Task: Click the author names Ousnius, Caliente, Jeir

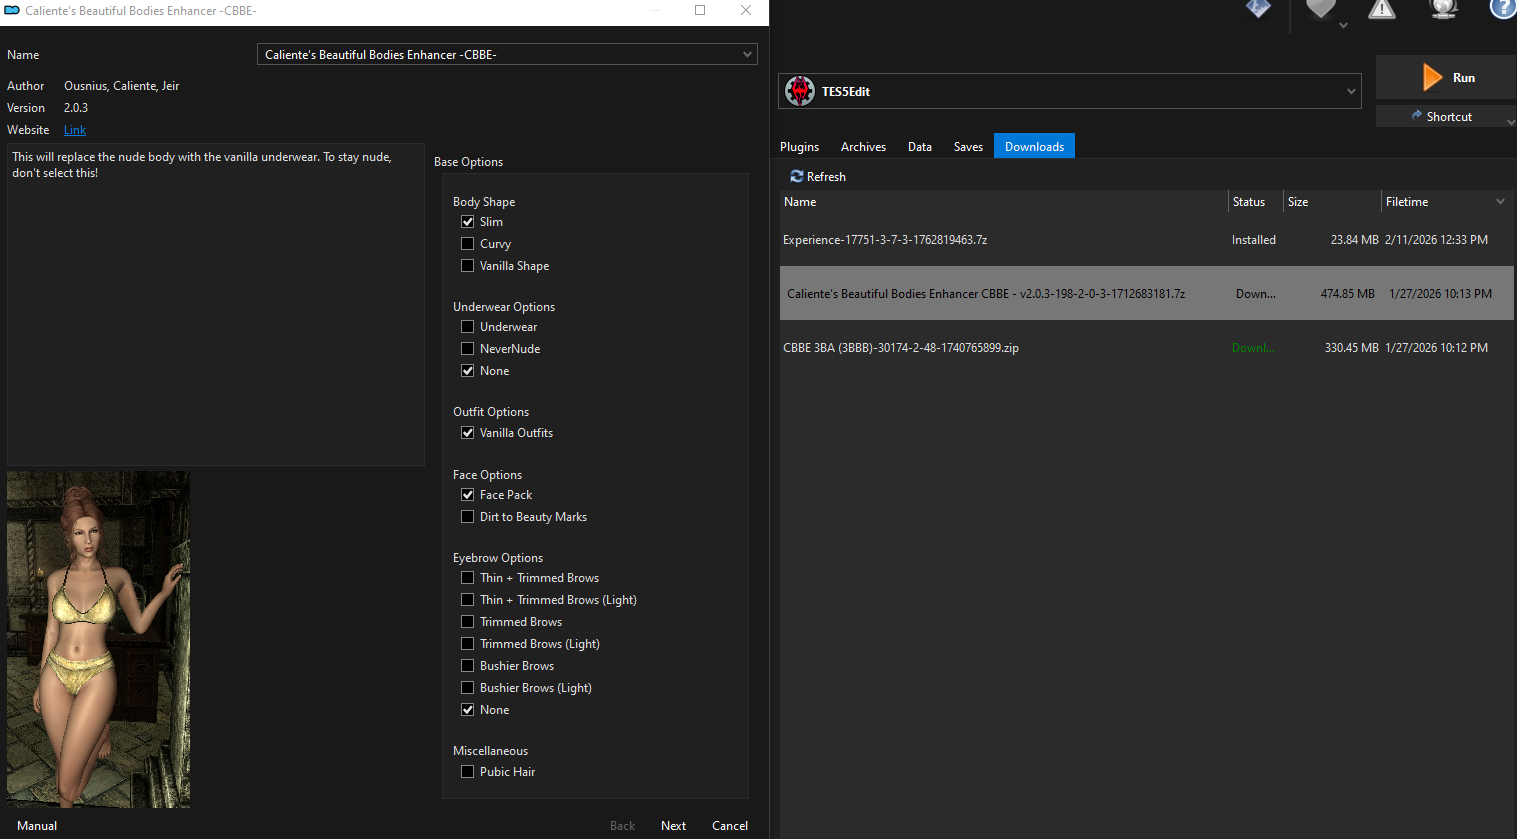Action: click(121, 86)
